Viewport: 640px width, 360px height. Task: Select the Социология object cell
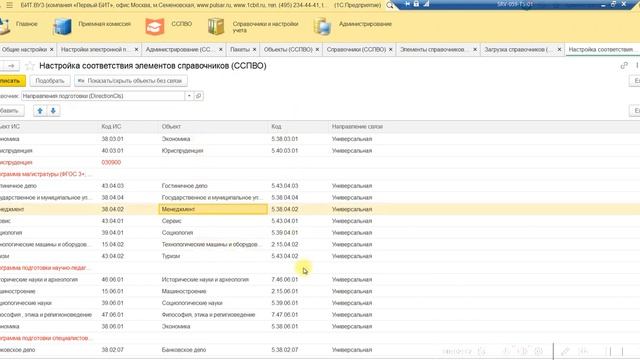(213, 233)
